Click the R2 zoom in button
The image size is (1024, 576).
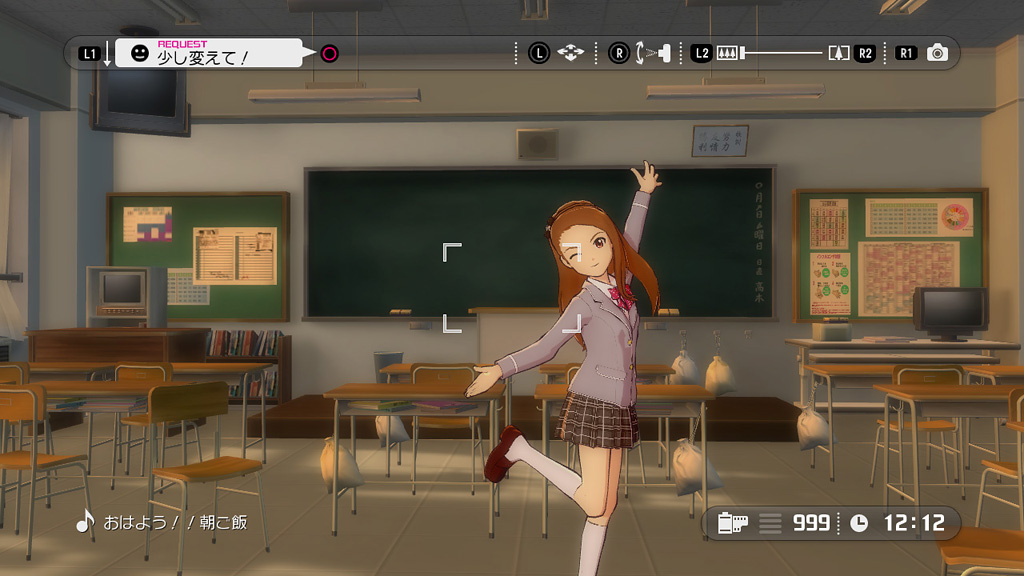(865, 53)
